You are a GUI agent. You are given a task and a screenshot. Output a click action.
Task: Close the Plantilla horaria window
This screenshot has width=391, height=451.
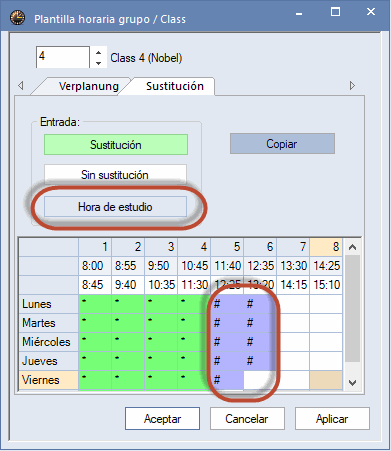pos(371,12)
